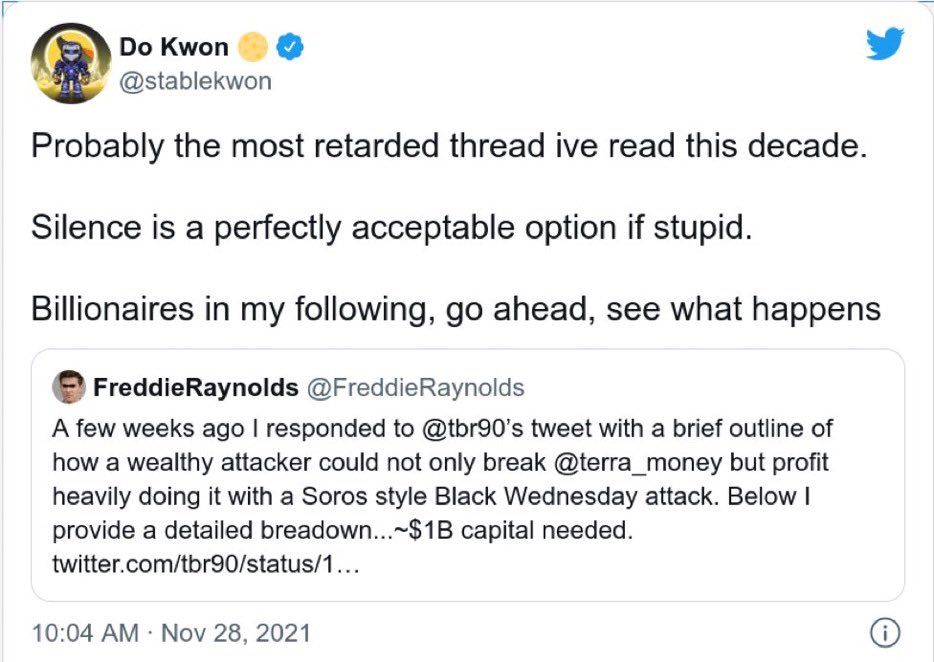Open the Do Kwon display name
Viewport: 934px width, 662px height.
pos(173,46)
